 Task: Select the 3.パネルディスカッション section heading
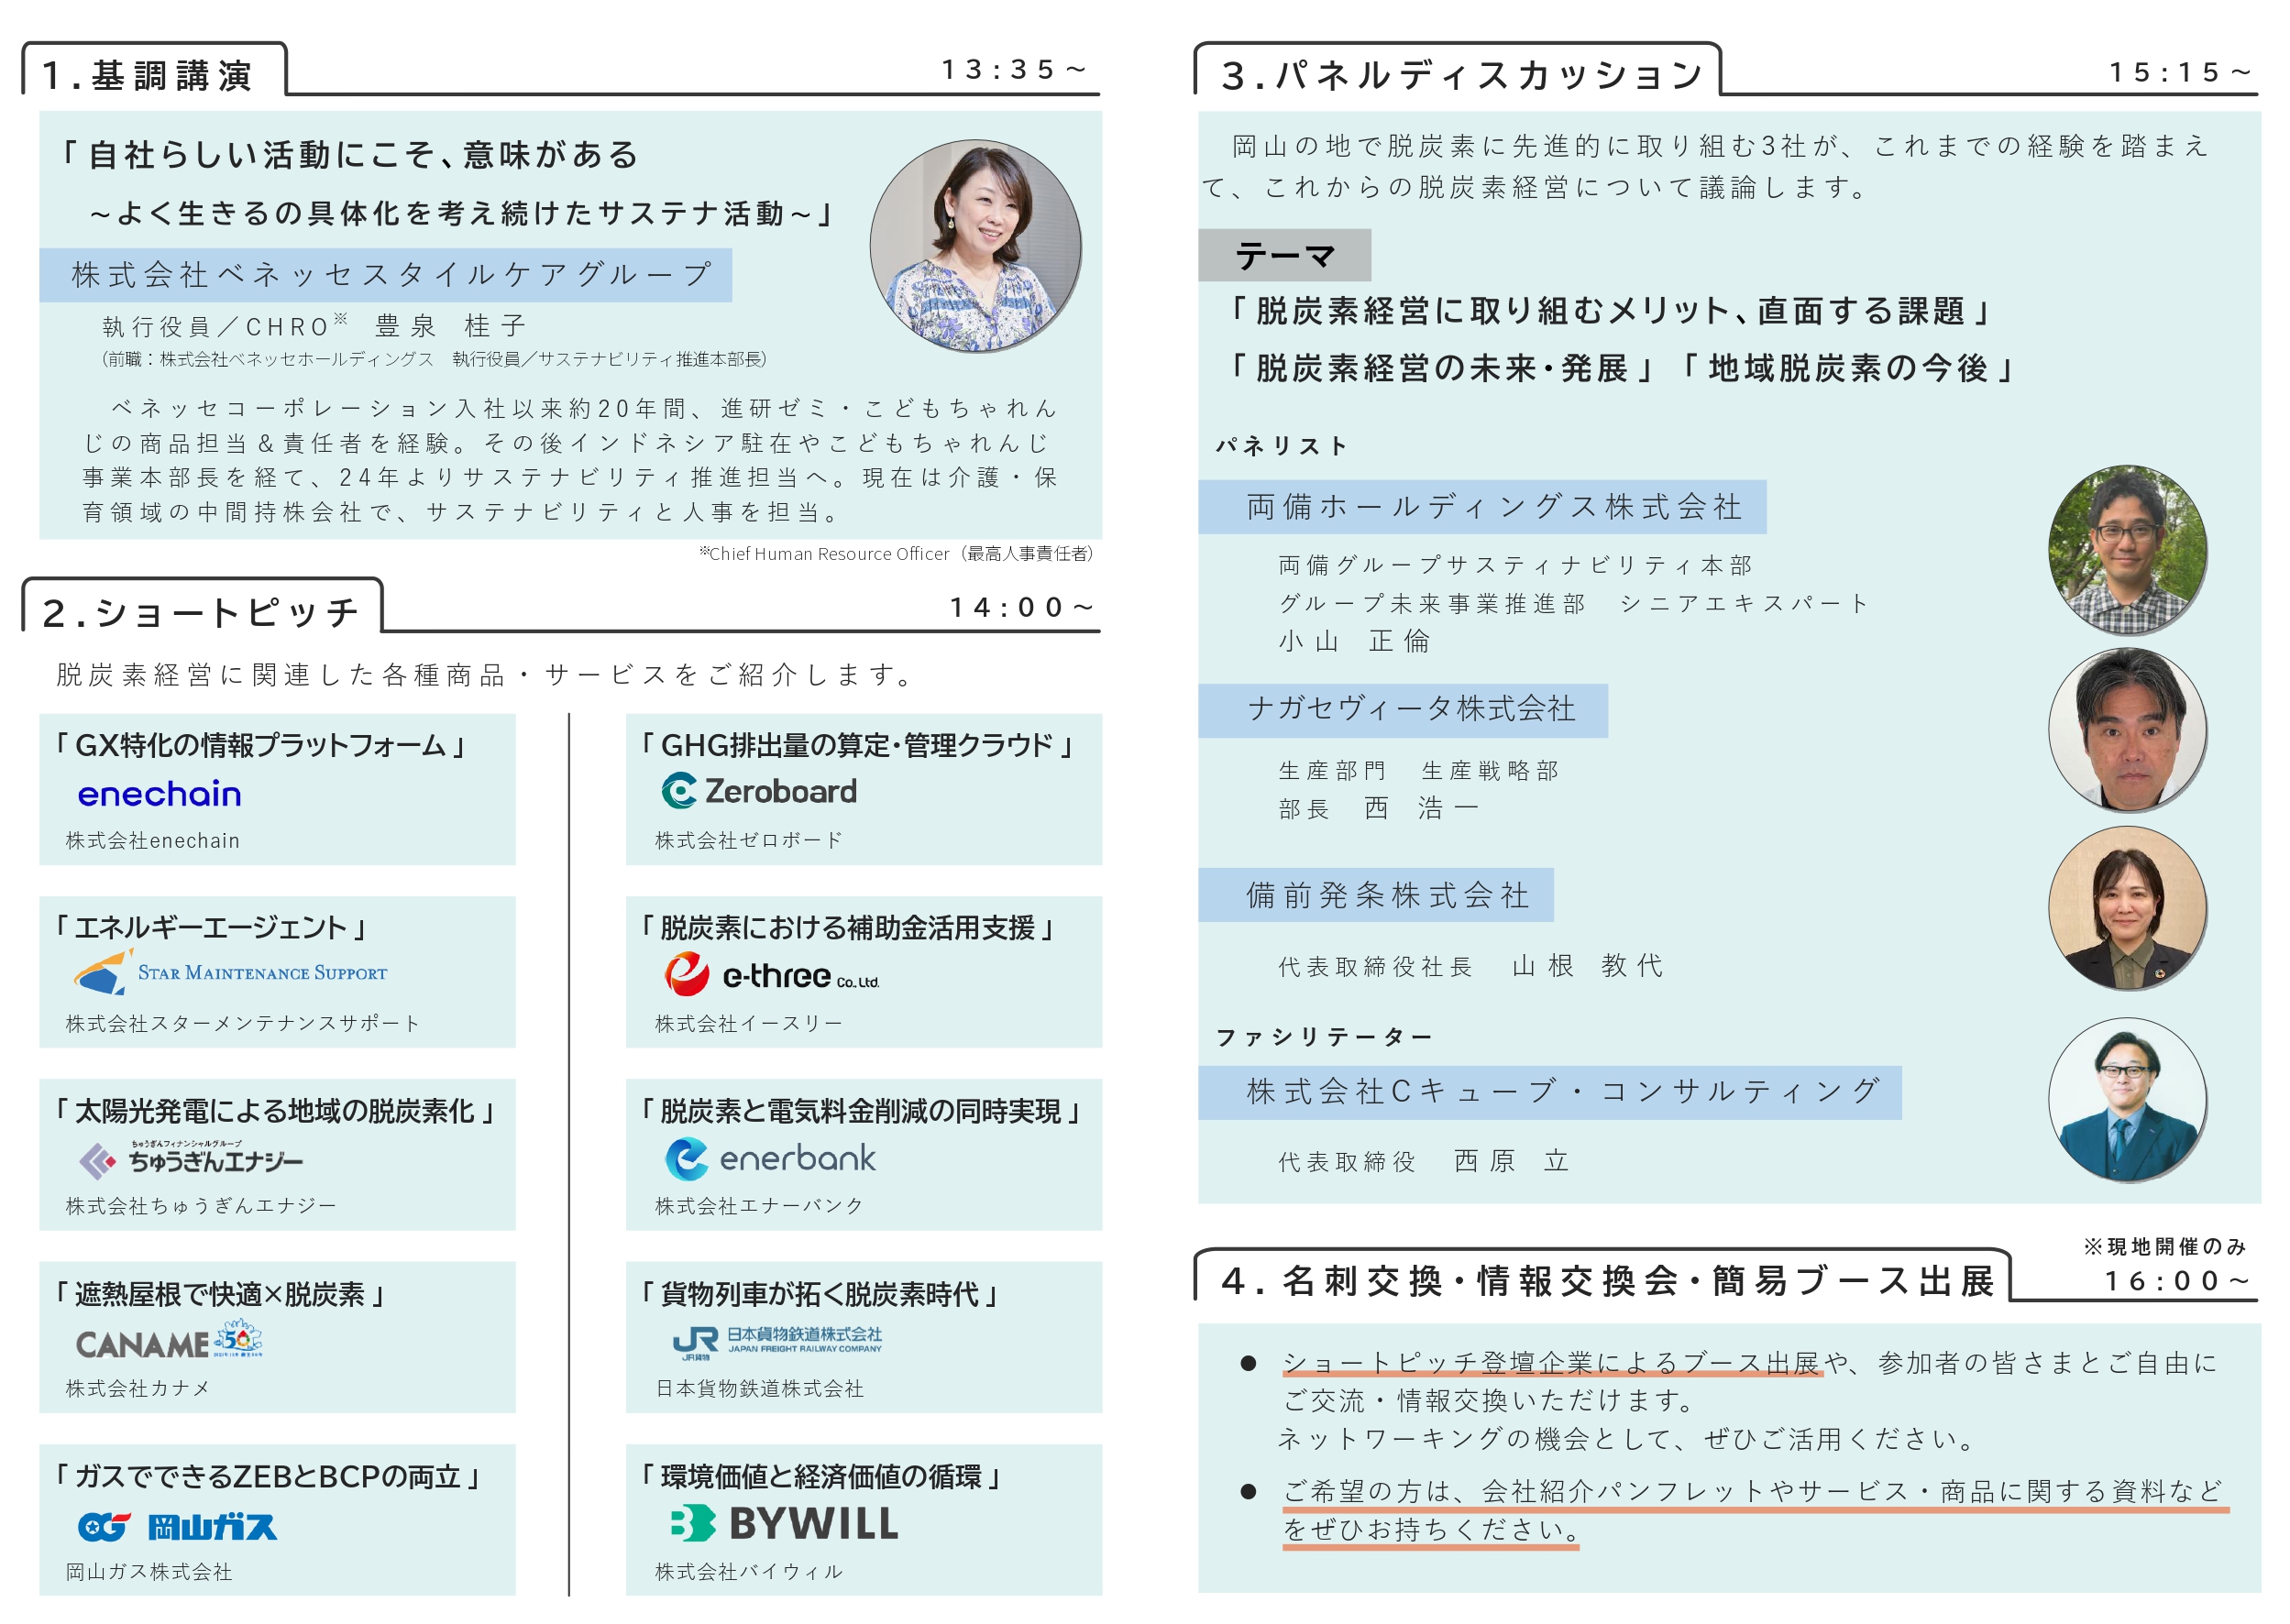[1460, 76]
